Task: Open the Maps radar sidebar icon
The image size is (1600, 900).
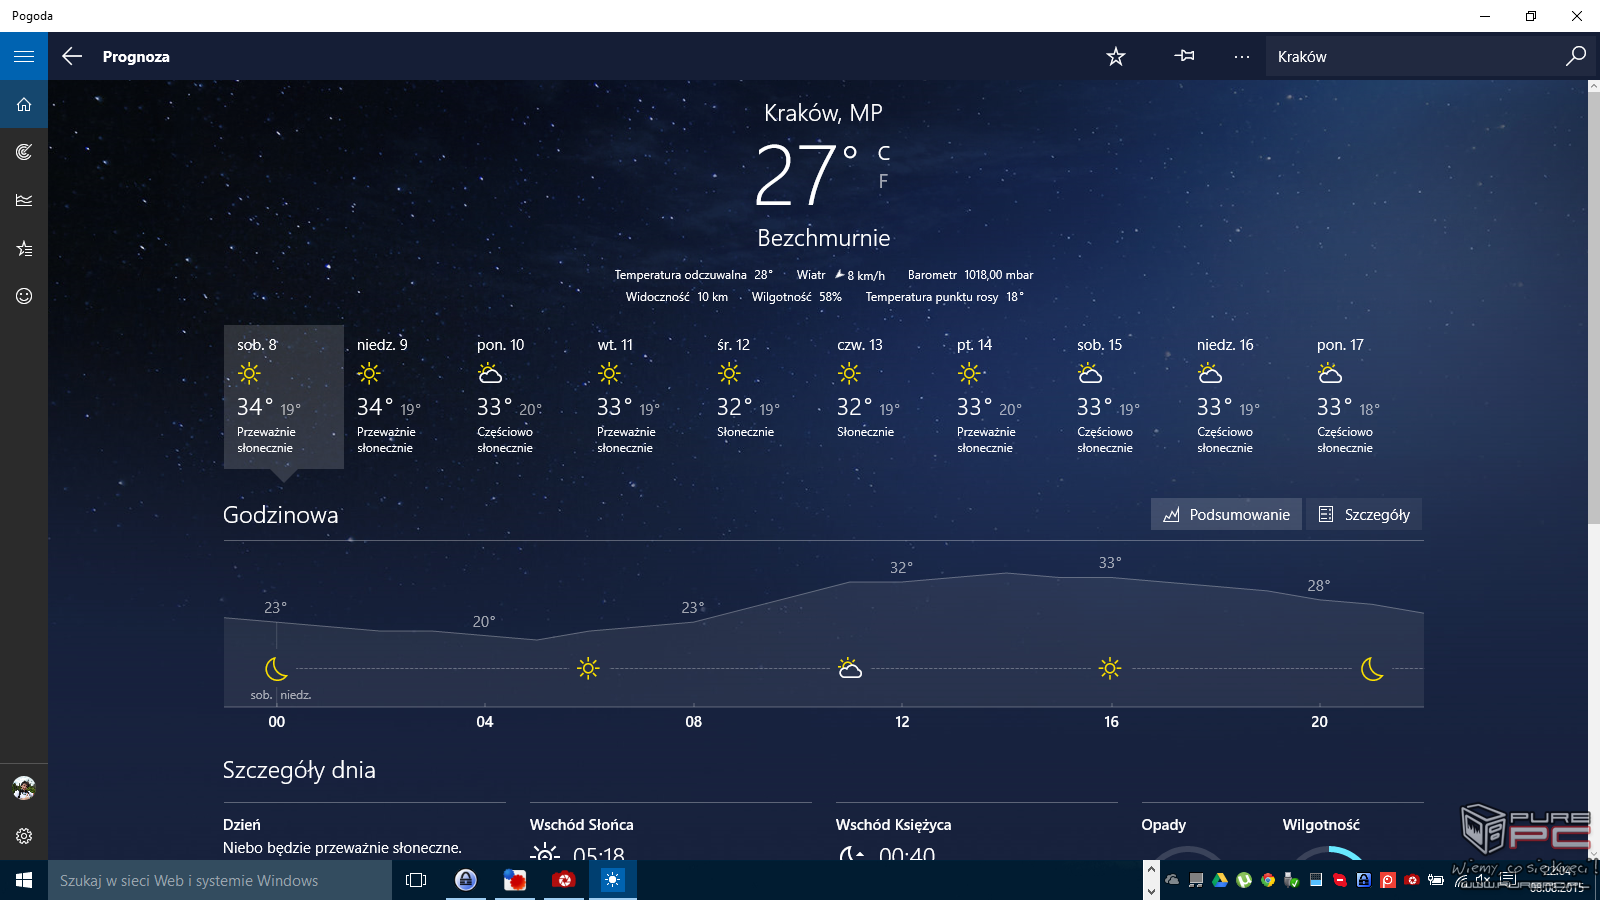Action: coord(24,152)
